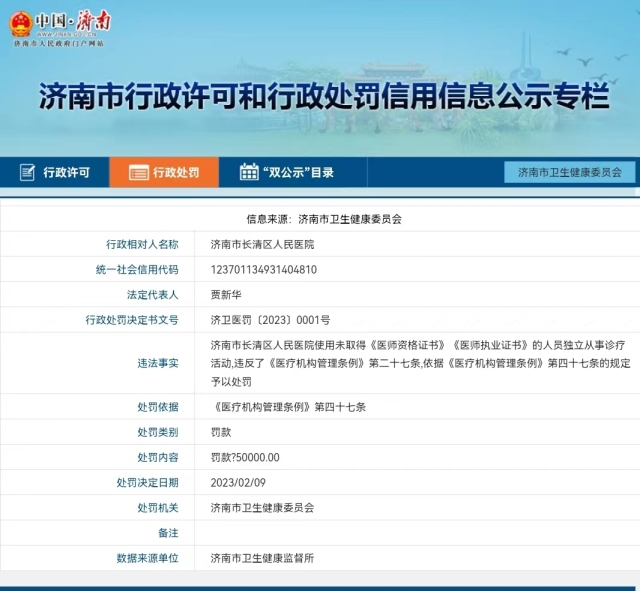The height and width of the screenshot is (591, 640).
Task: Select the date 2023/02/09
Action: 238,483
